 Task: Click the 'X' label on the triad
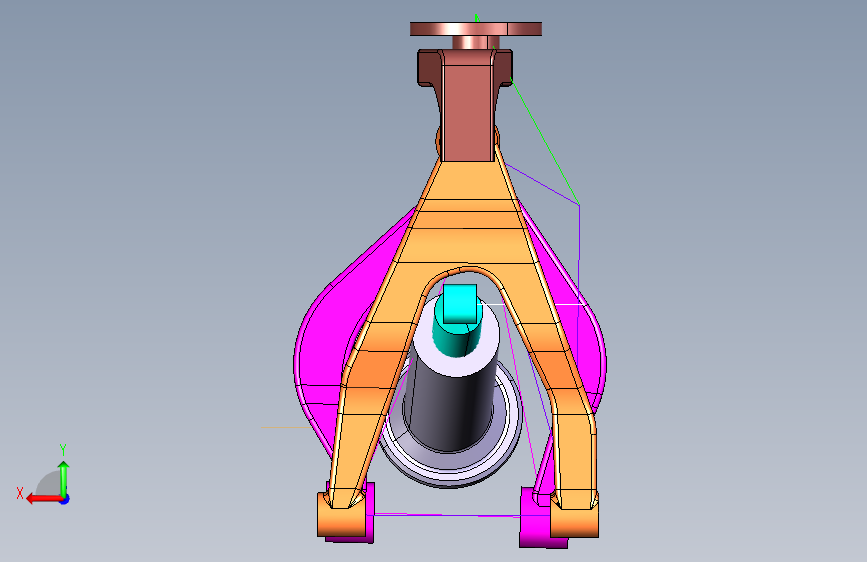[x=20, y=493]
